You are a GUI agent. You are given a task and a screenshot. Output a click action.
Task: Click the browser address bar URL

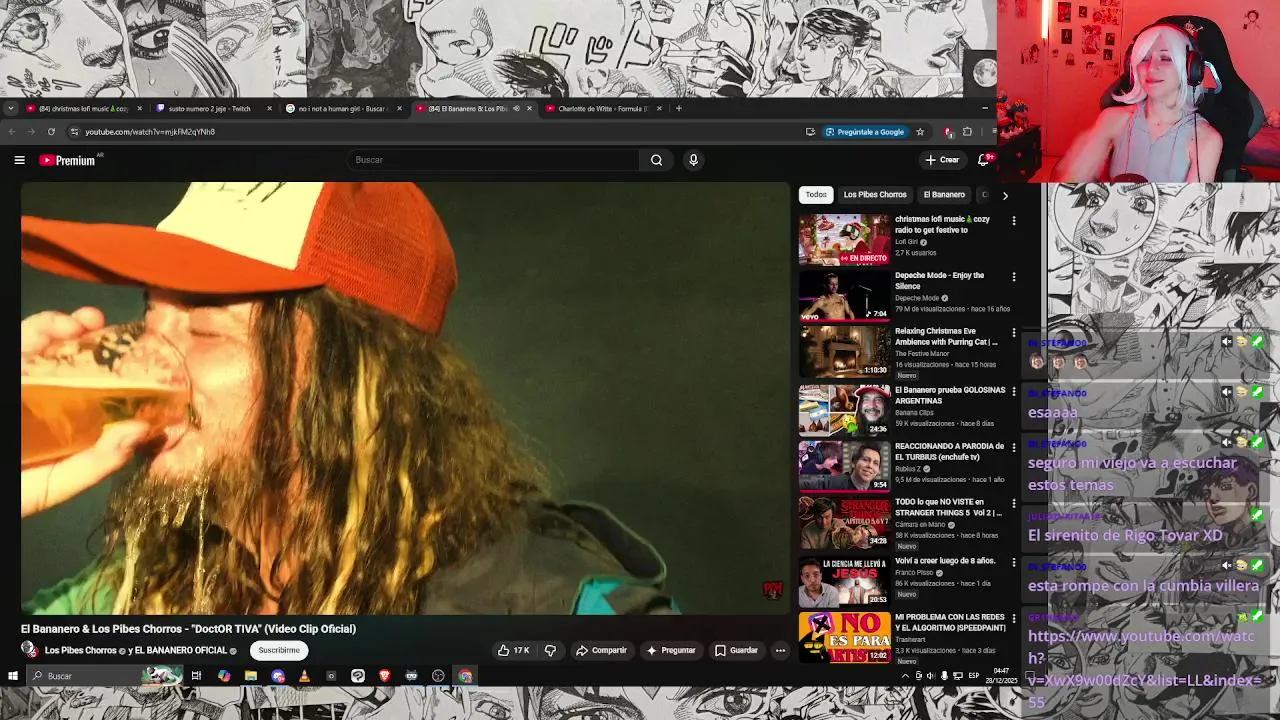pyautogui.click(x=150, y=131)
